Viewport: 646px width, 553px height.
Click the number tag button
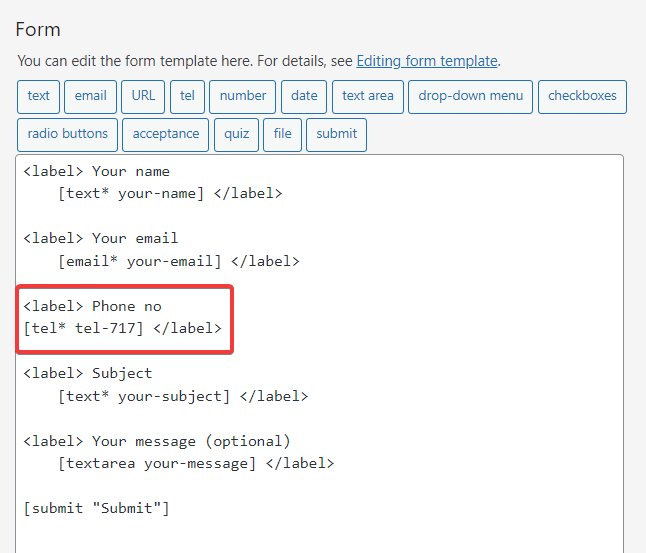point(242,97)
